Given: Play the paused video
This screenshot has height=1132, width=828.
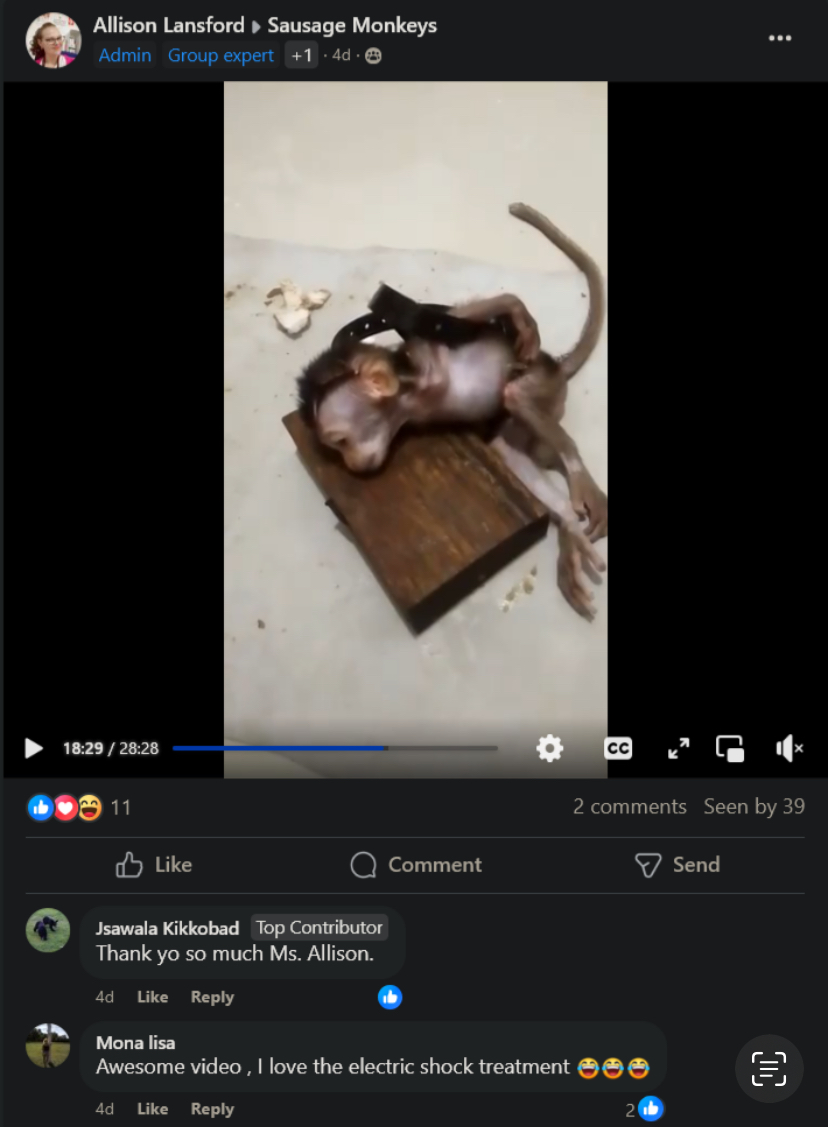Looking at the screenshot, I should click(x=33, y=748).
